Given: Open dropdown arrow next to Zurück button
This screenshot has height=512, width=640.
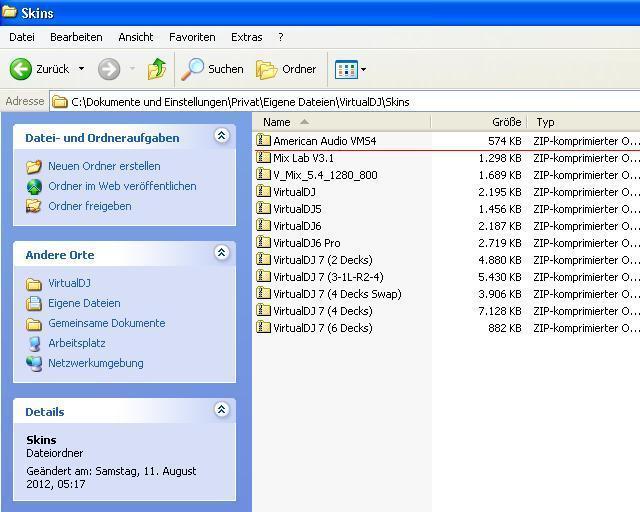Looking at the screenshot, I should (81, 69).
